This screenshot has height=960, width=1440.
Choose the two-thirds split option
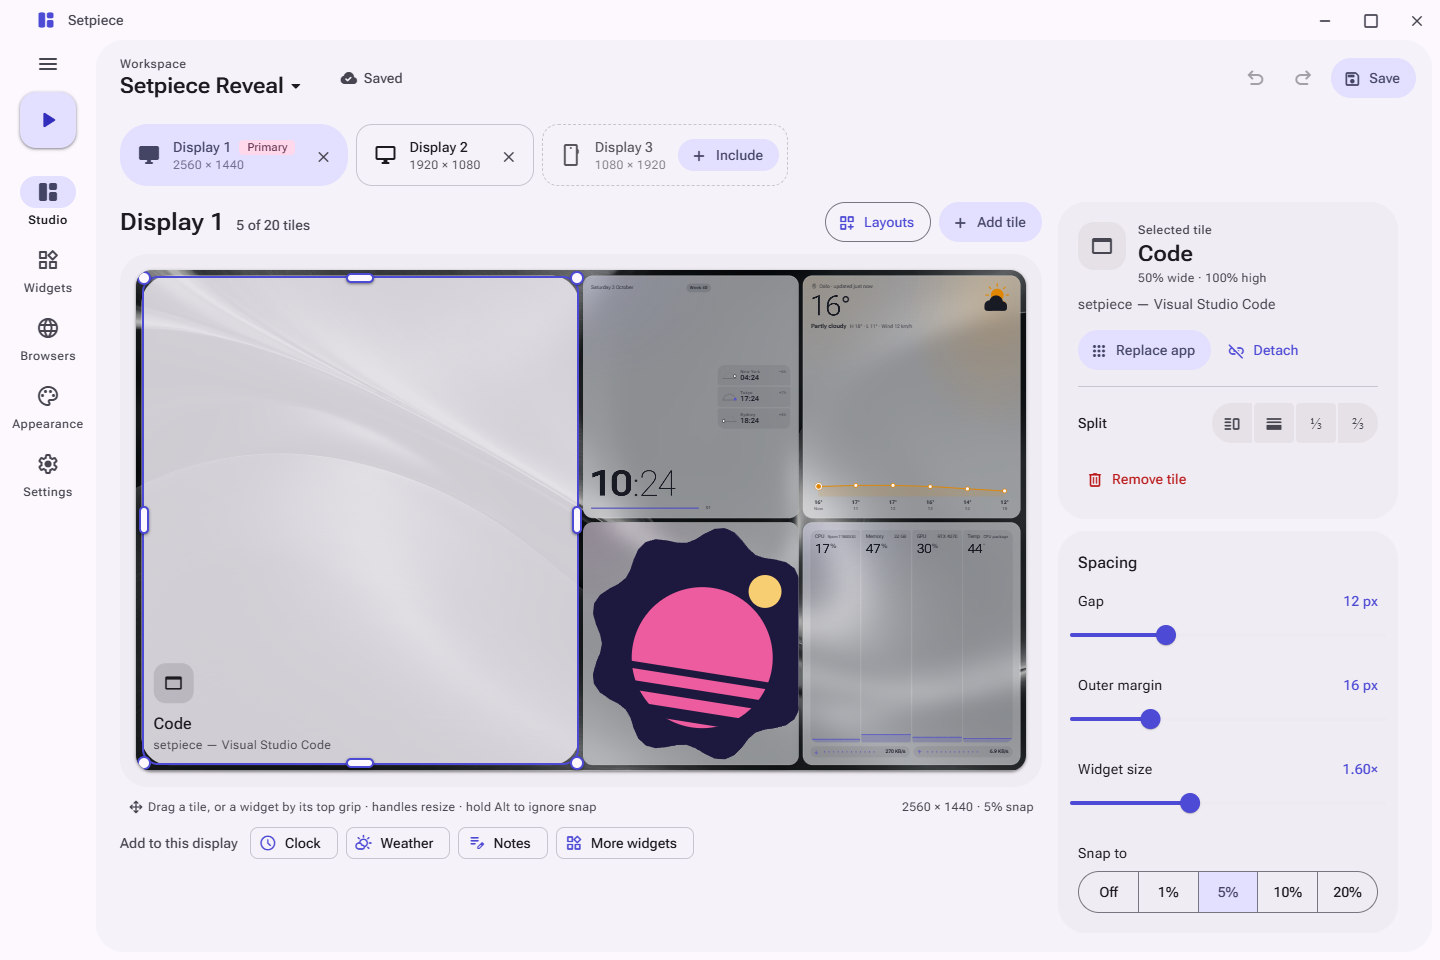coord(1358,424)
